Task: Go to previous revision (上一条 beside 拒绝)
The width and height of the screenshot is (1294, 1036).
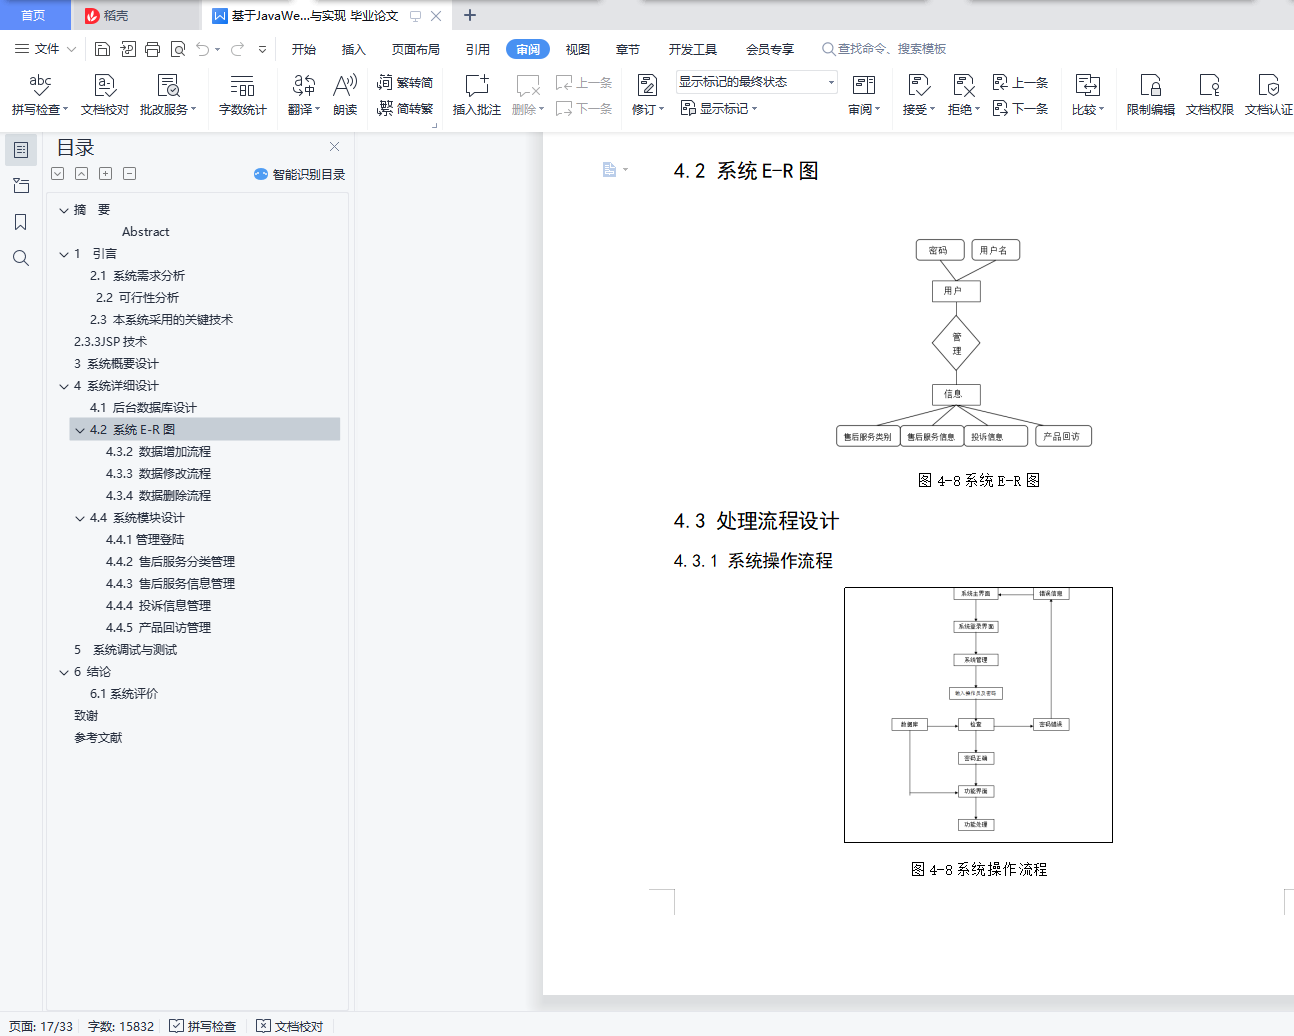Action: coord(1020,83)
